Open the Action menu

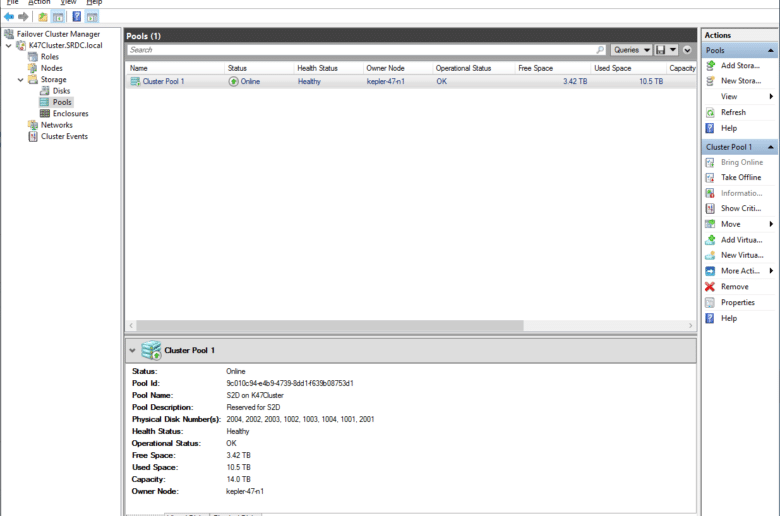(x=39, y=2)
